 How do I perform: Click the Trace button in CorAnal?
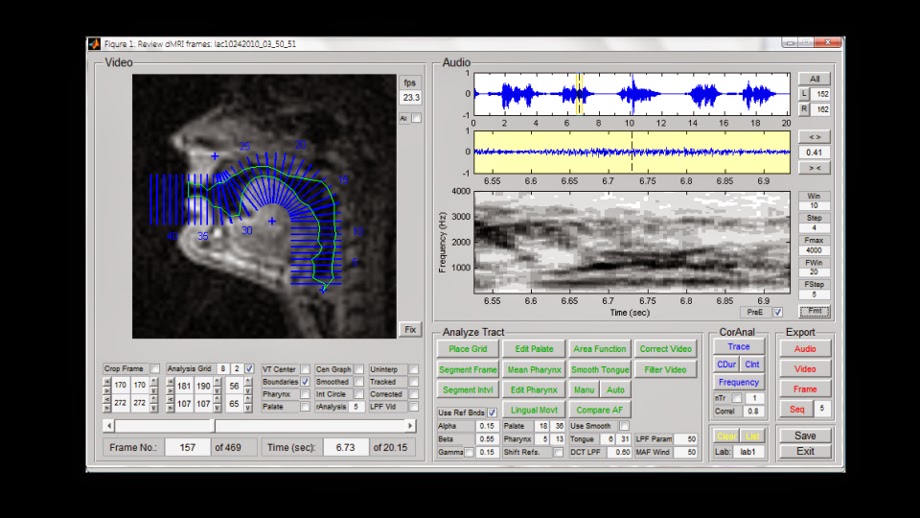tap(739, 347)
